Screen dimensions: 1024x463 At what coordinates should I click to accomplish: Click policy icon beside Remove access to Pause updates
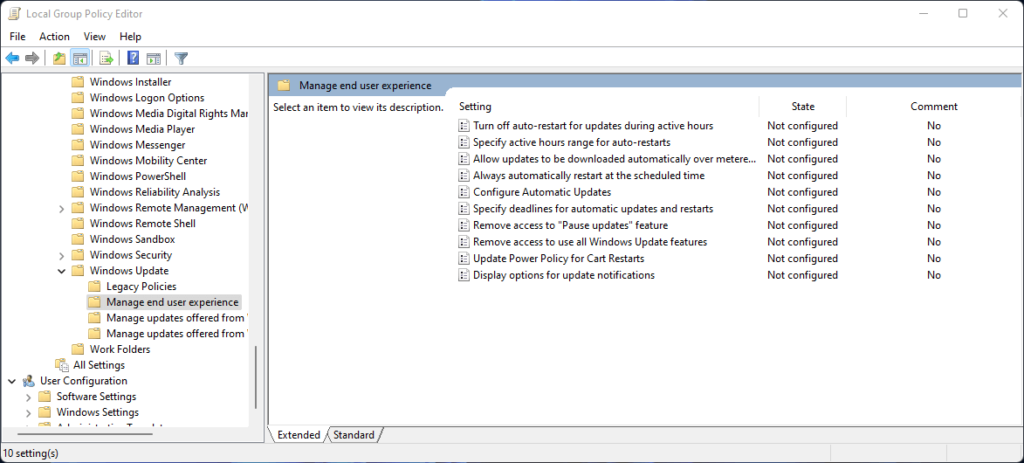(464, 225)
